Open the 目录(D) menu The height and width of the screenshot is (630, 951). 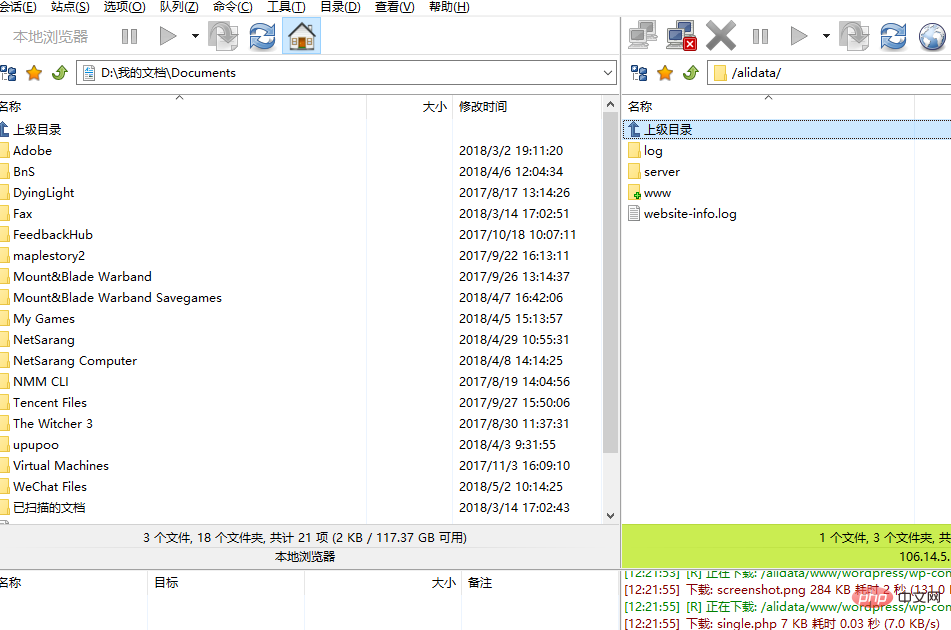coord(340,7)
